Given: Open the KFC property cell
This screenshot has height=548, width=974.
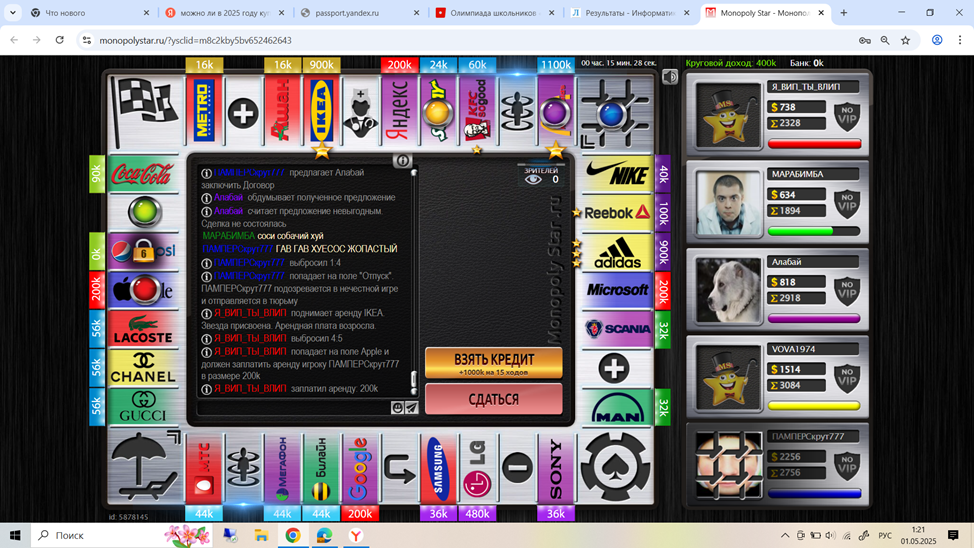Looking at the screenshot, I should [477, 112].
